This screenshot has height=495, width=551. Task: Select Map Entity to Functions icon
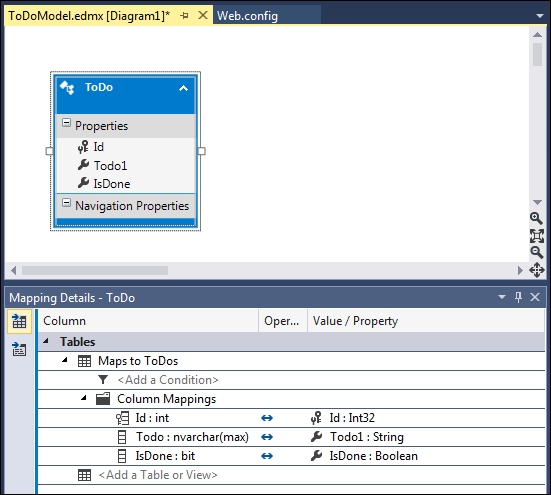[19, 350]
